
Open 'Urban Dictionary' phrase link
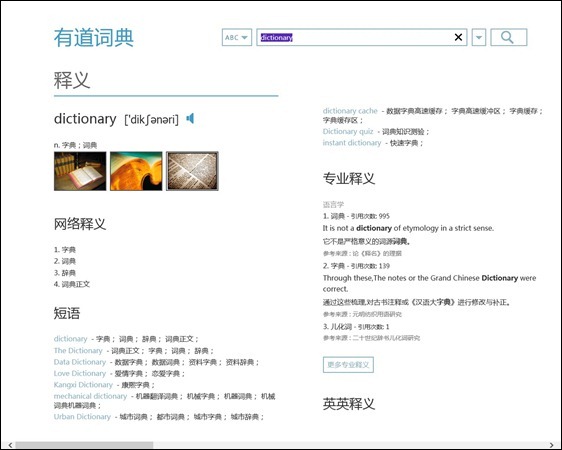(82, 417)
